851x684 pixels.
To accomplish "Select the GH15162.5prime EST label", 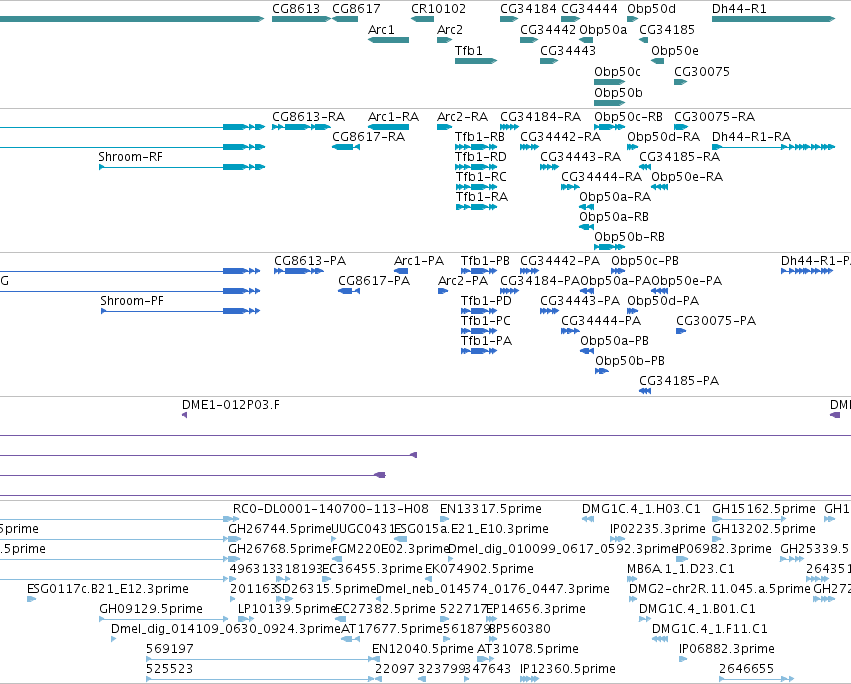I will coord(764,509).
